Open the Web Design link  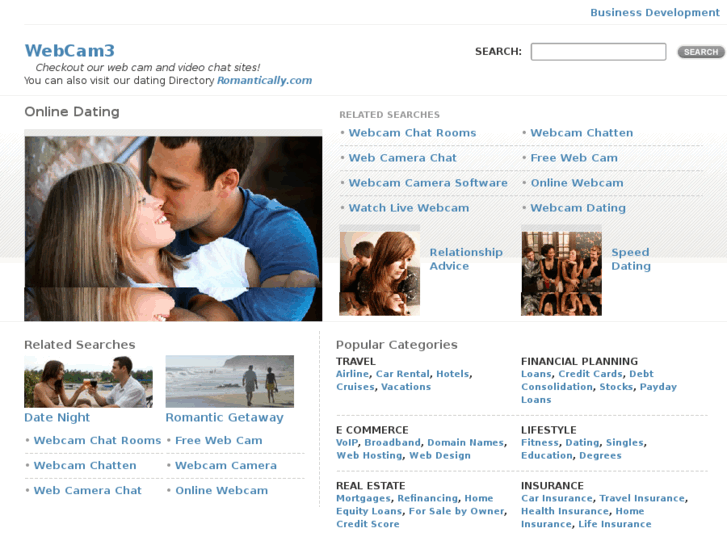click(x=440, y=455)
